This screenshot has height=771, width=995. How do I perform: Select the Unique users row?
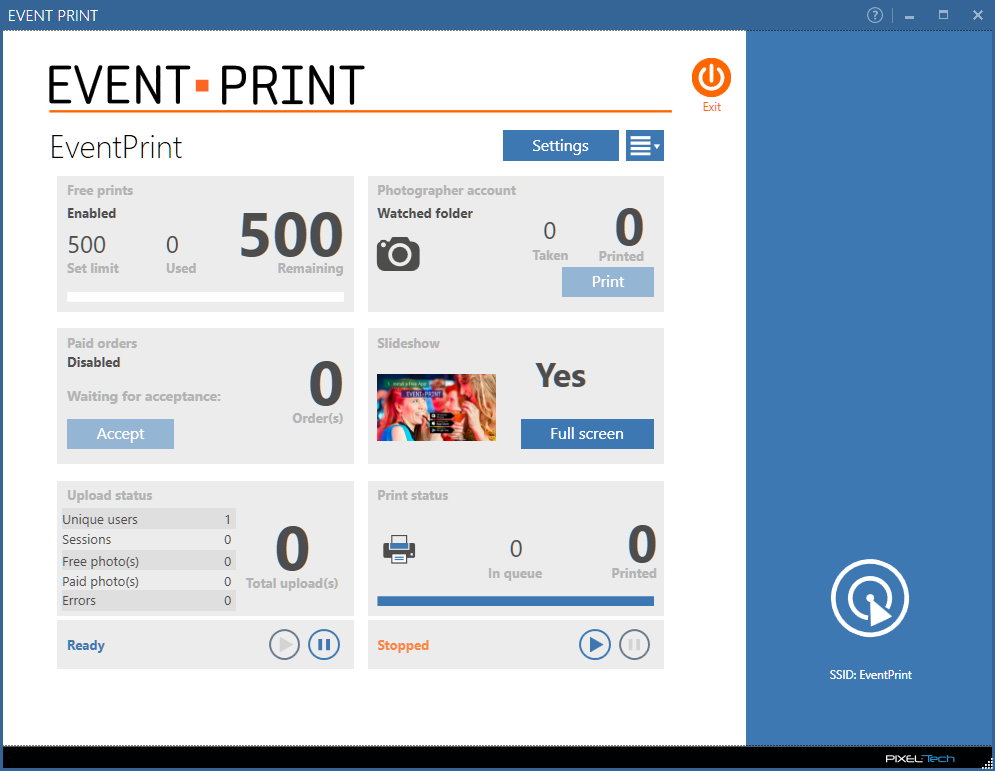pos(148,519)
